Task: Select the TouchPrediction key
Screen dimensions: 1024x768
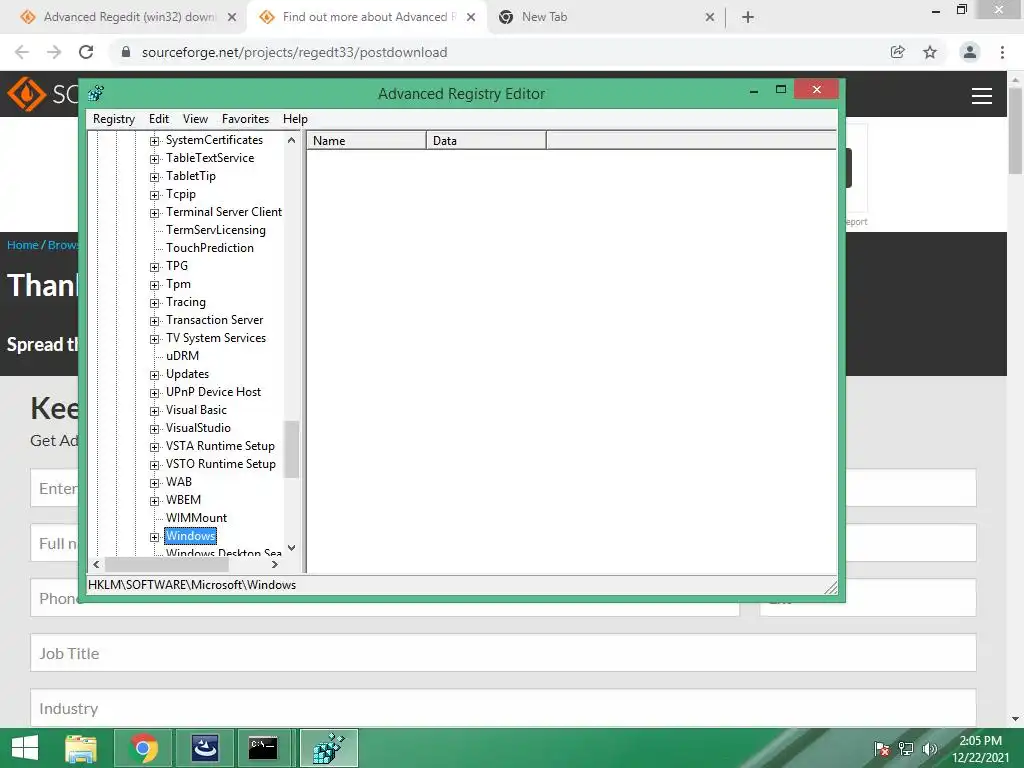Action: (210, 248)
